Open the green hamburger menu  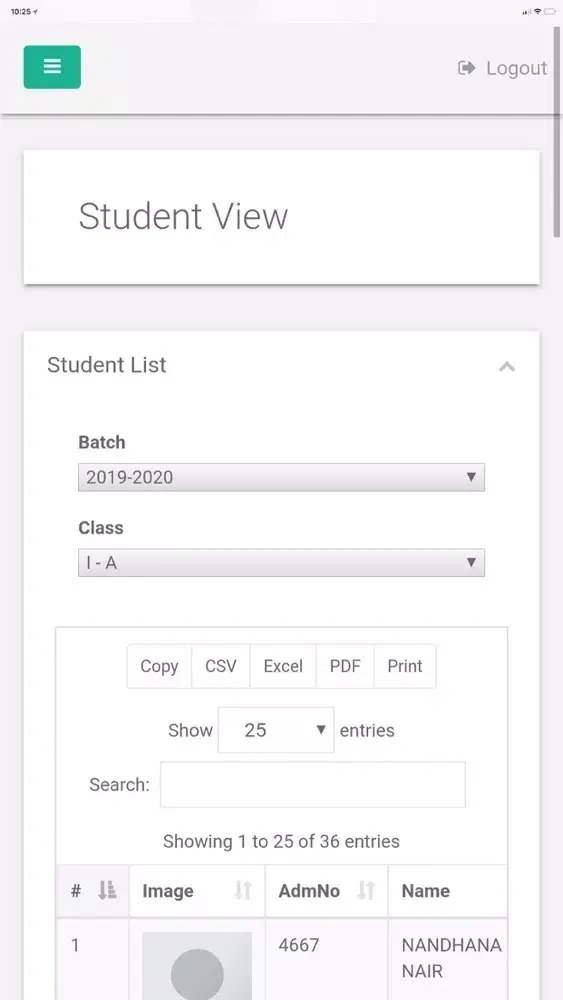(52, 67)
